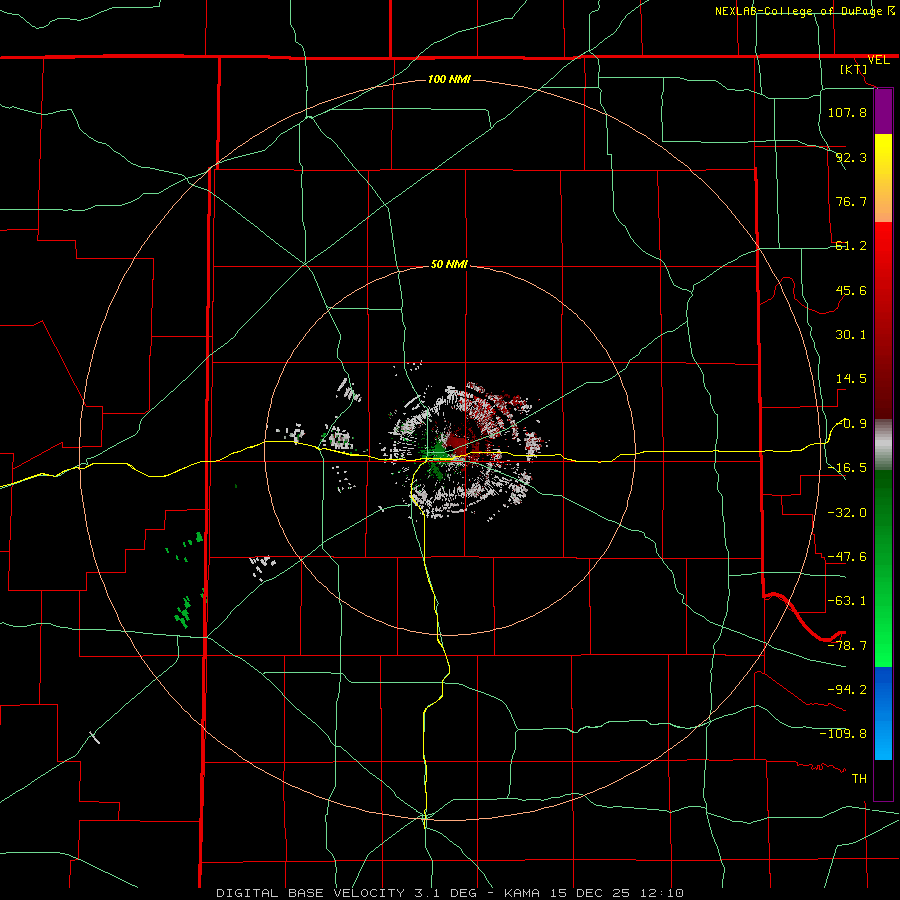
Task: Click the -78.7 velocity scale value
Action: click(847, 646)
